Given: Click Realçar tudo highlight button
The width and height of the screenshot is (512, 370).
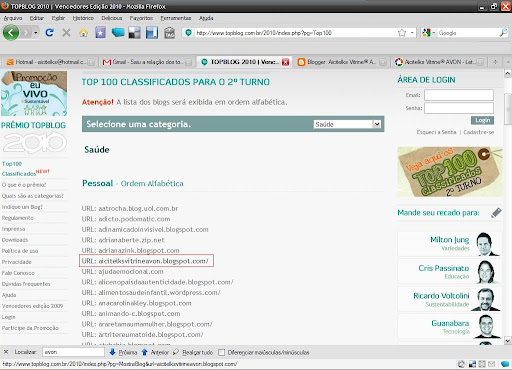Looking at the screenshot, I should pos(193,352).
